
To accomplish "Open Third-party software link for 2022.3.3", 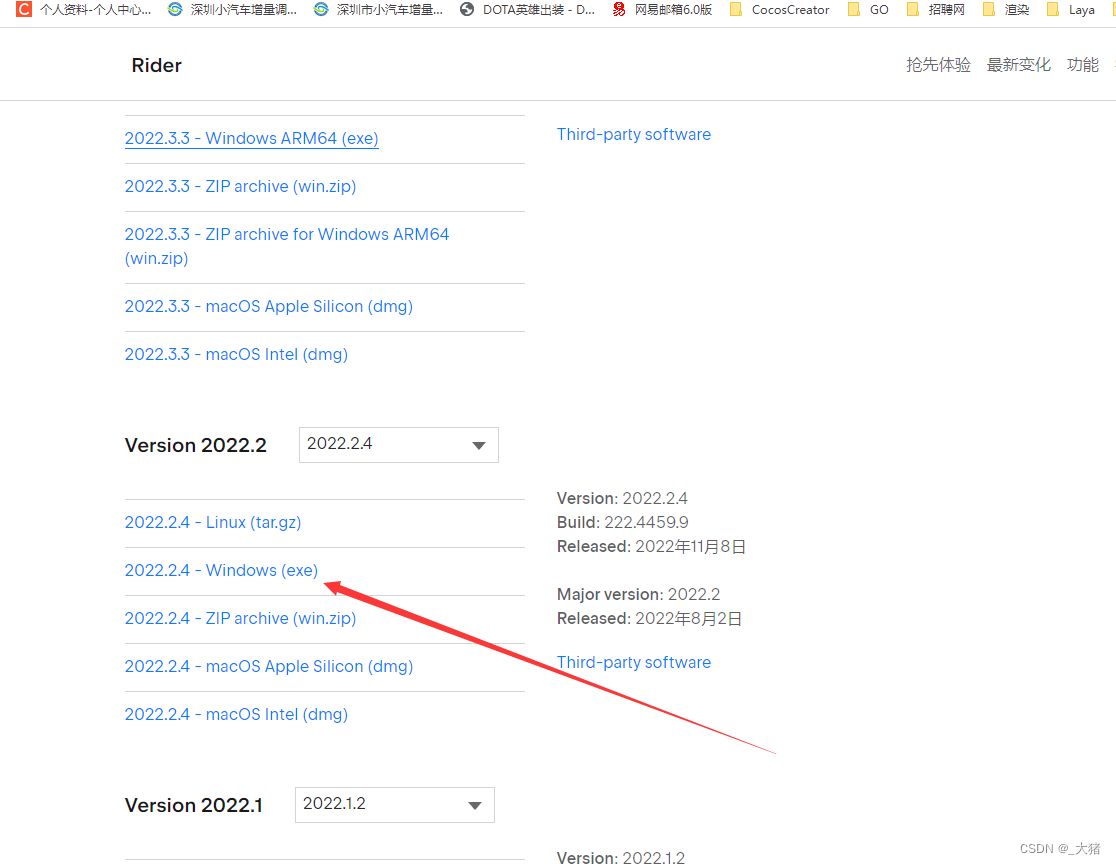I will [x=633, y=135].
